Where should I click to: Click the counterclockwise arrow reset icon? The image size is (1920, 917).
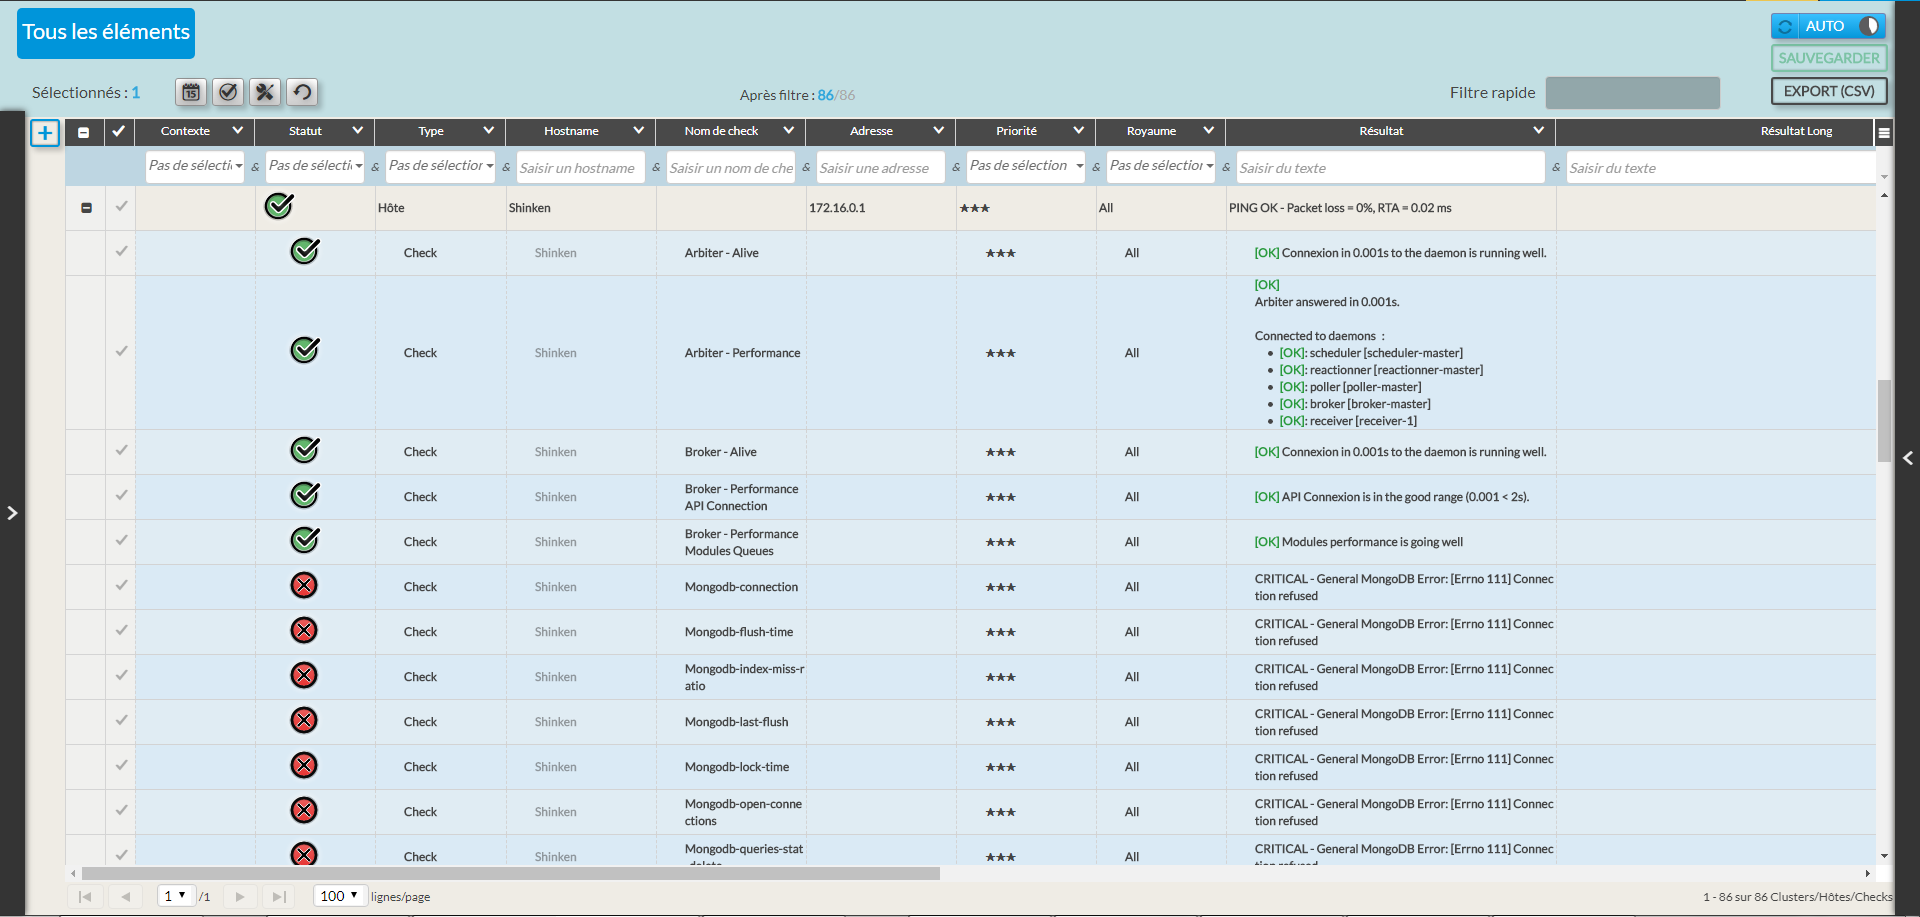pos(302,92)
